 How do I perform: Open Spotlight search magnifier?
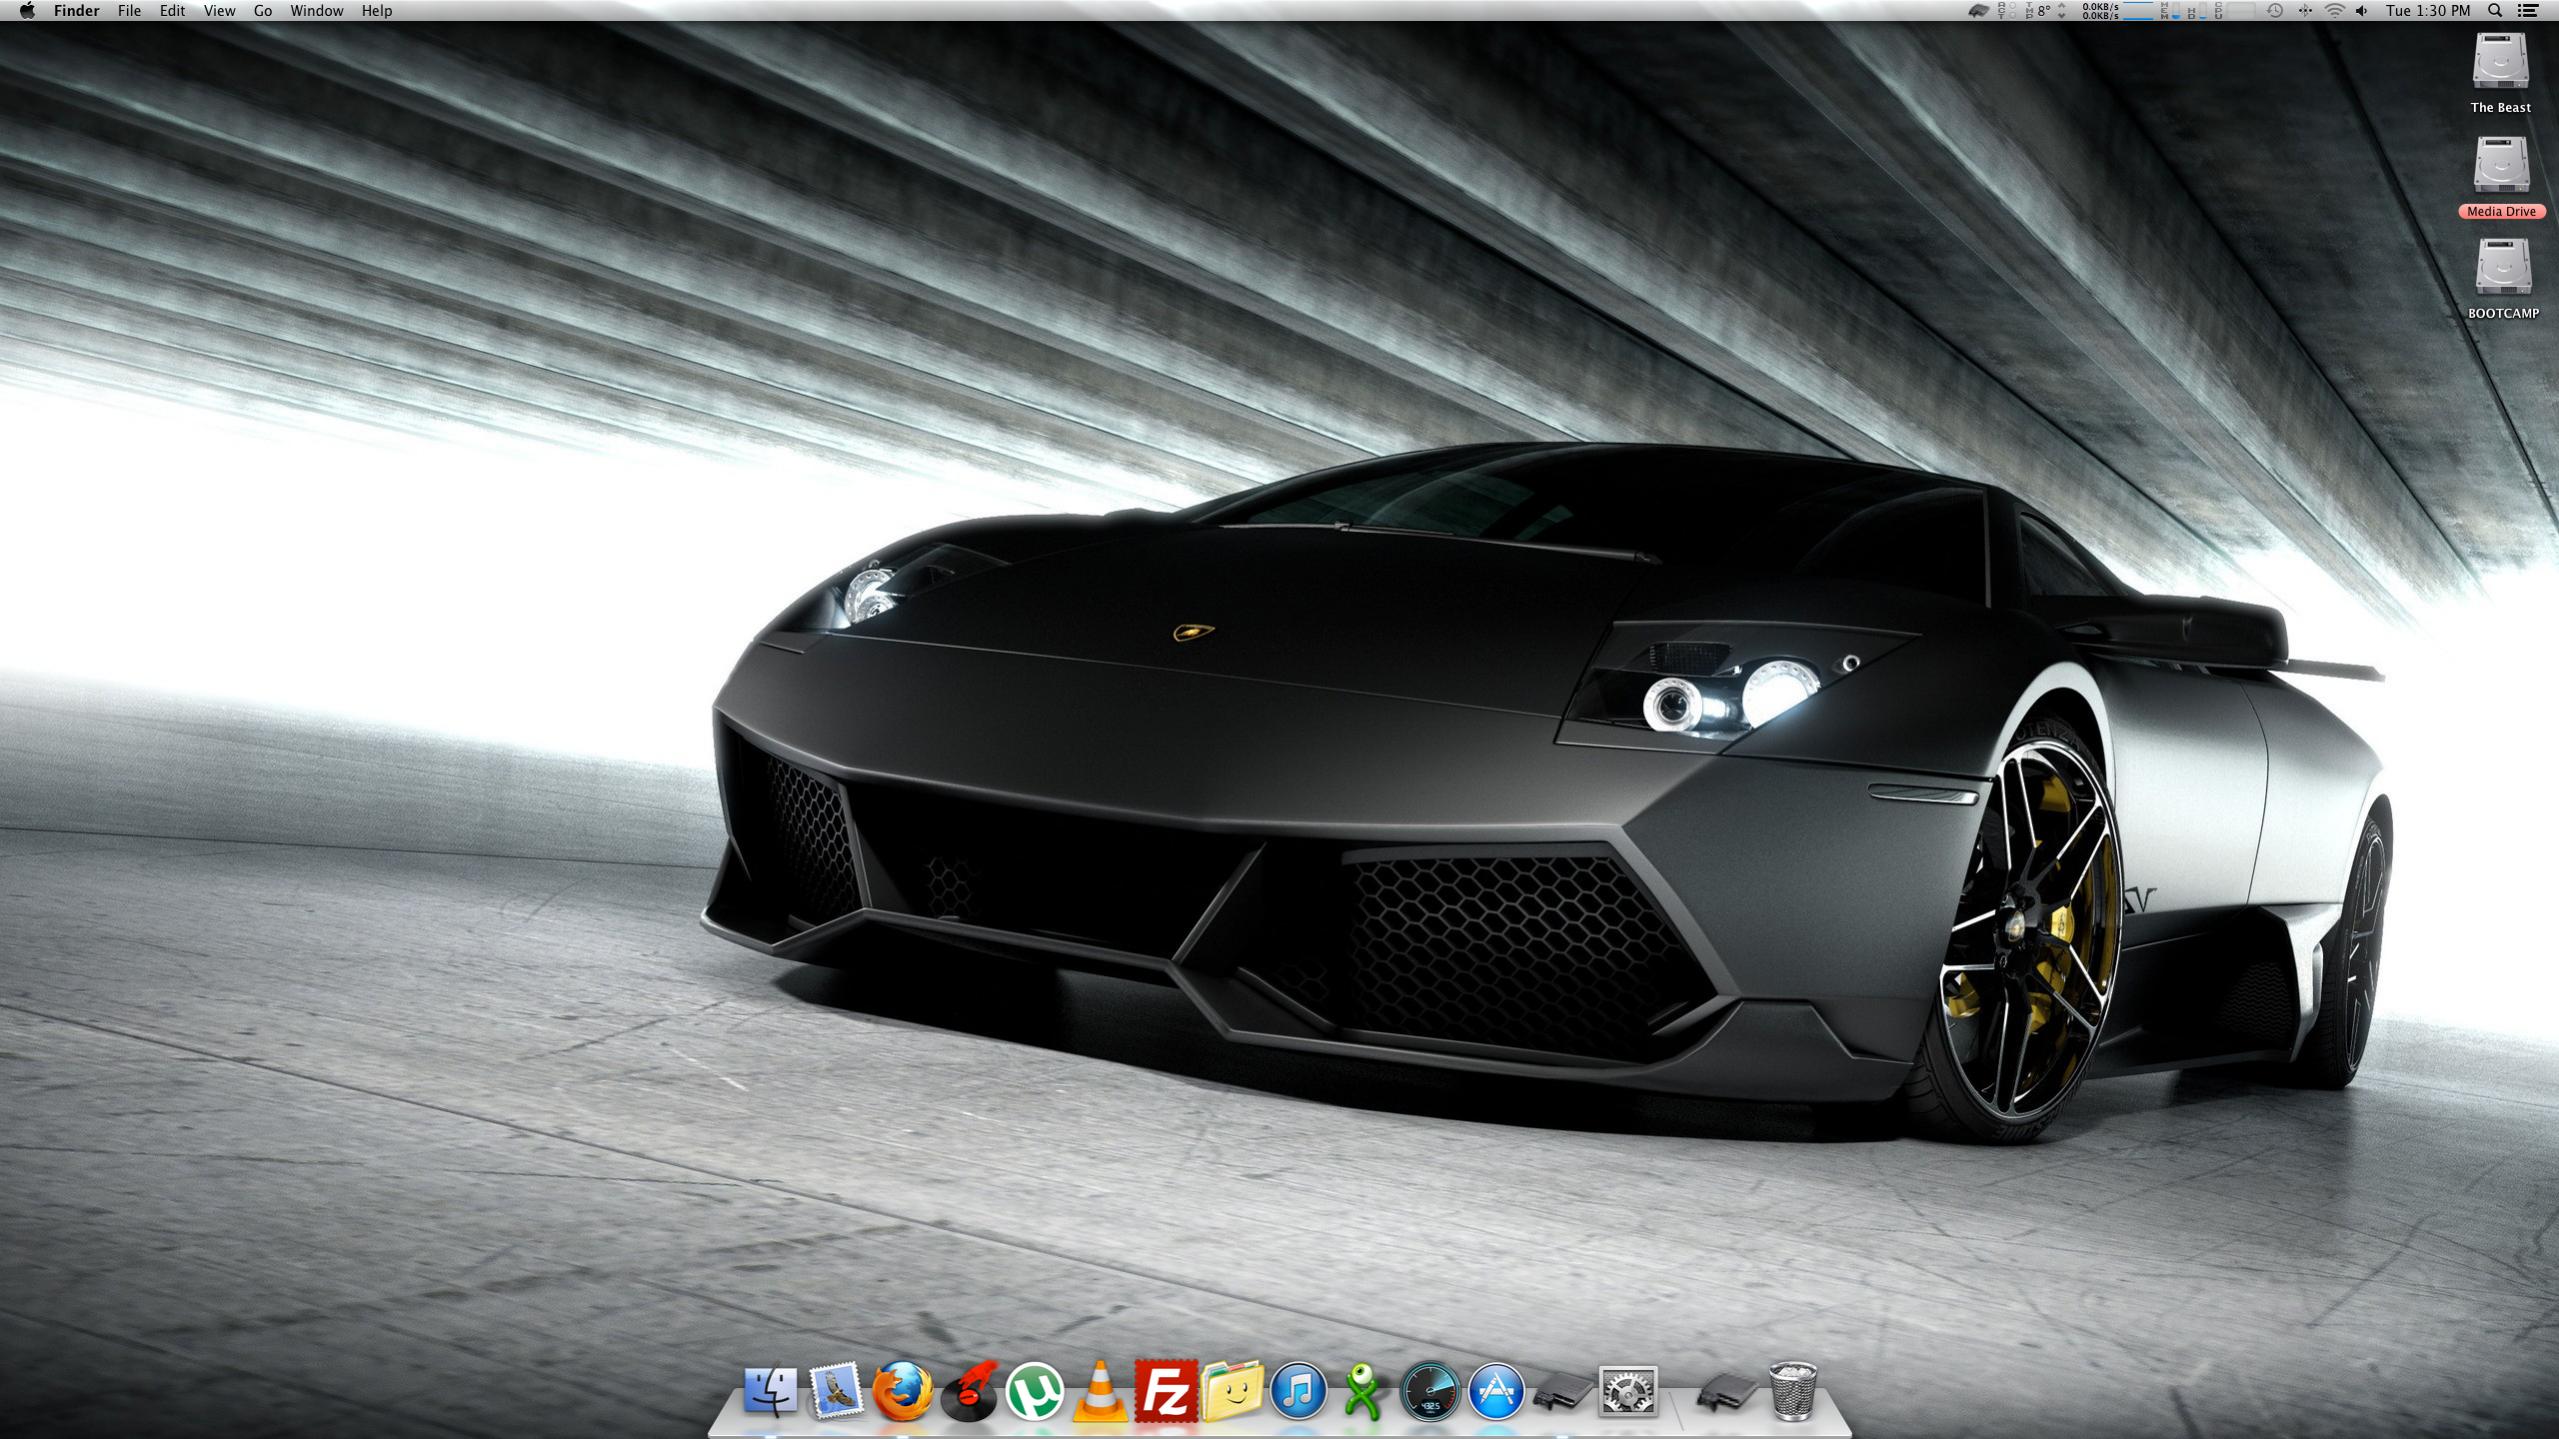(x=2495, y=11)
